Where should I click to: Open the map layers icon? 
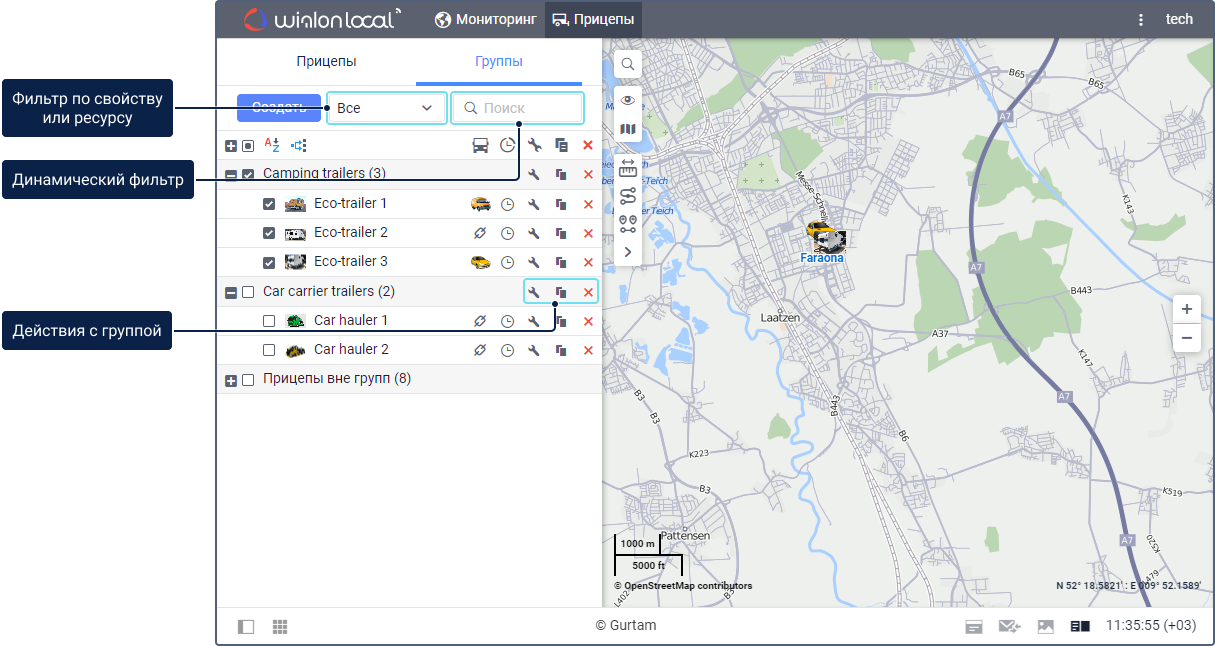pyautogui.click(x=628, y=129)
